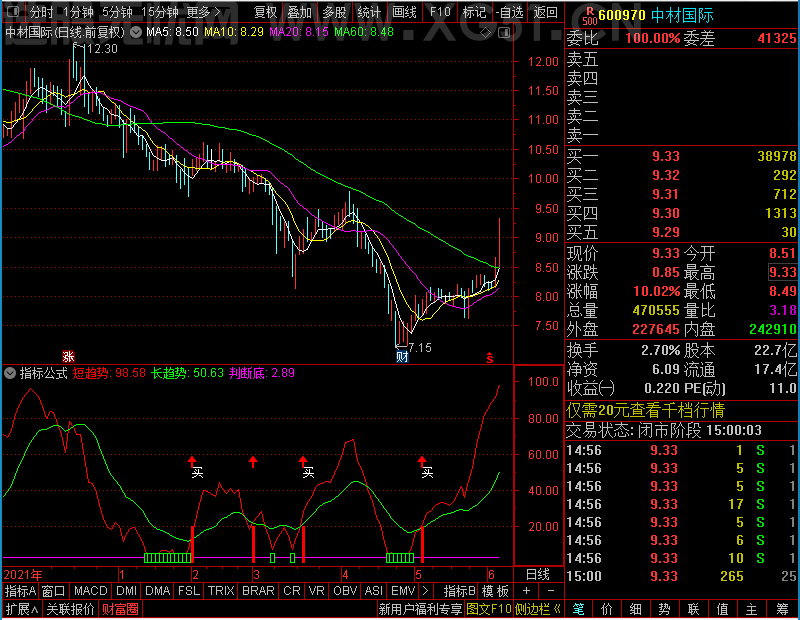Click the 600970 stock code
The height and width of the screenshot is (620, 800).
(622, 15)
